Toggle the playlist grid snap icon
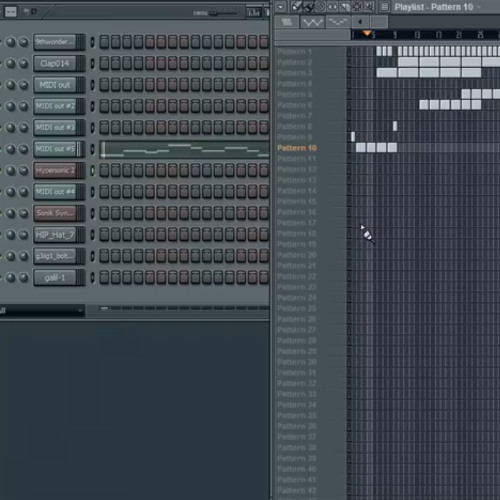500x500 pixels. (x=384, y=6)
